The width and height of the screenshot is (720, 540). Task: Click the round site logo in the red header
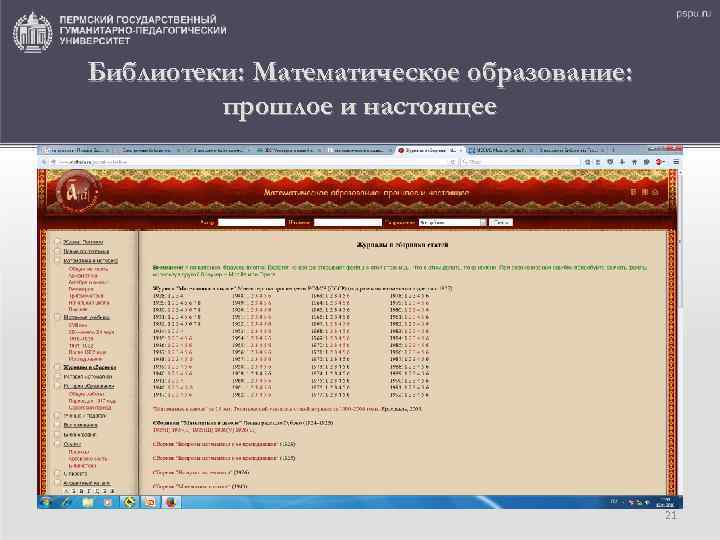[77, 192]
